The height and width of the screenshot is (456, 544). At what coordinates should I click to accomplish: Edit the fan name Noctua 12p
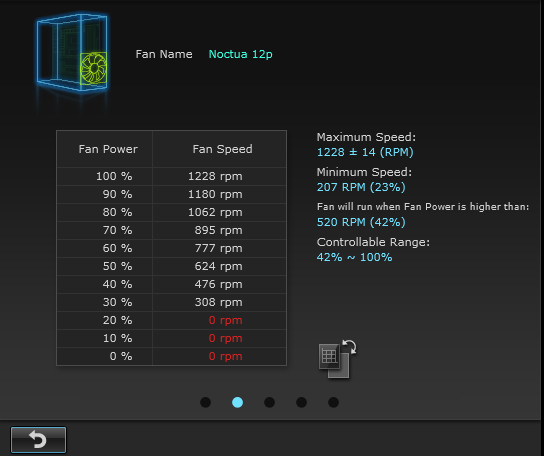pyautogui.click(x=240, y=54)
